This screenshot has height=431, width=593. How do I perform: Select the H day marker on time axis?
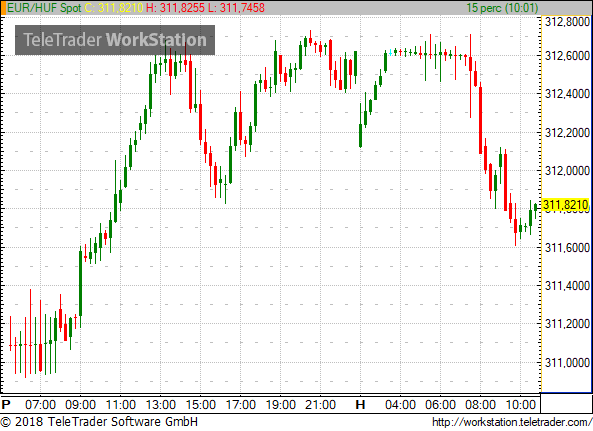point(360,405)
